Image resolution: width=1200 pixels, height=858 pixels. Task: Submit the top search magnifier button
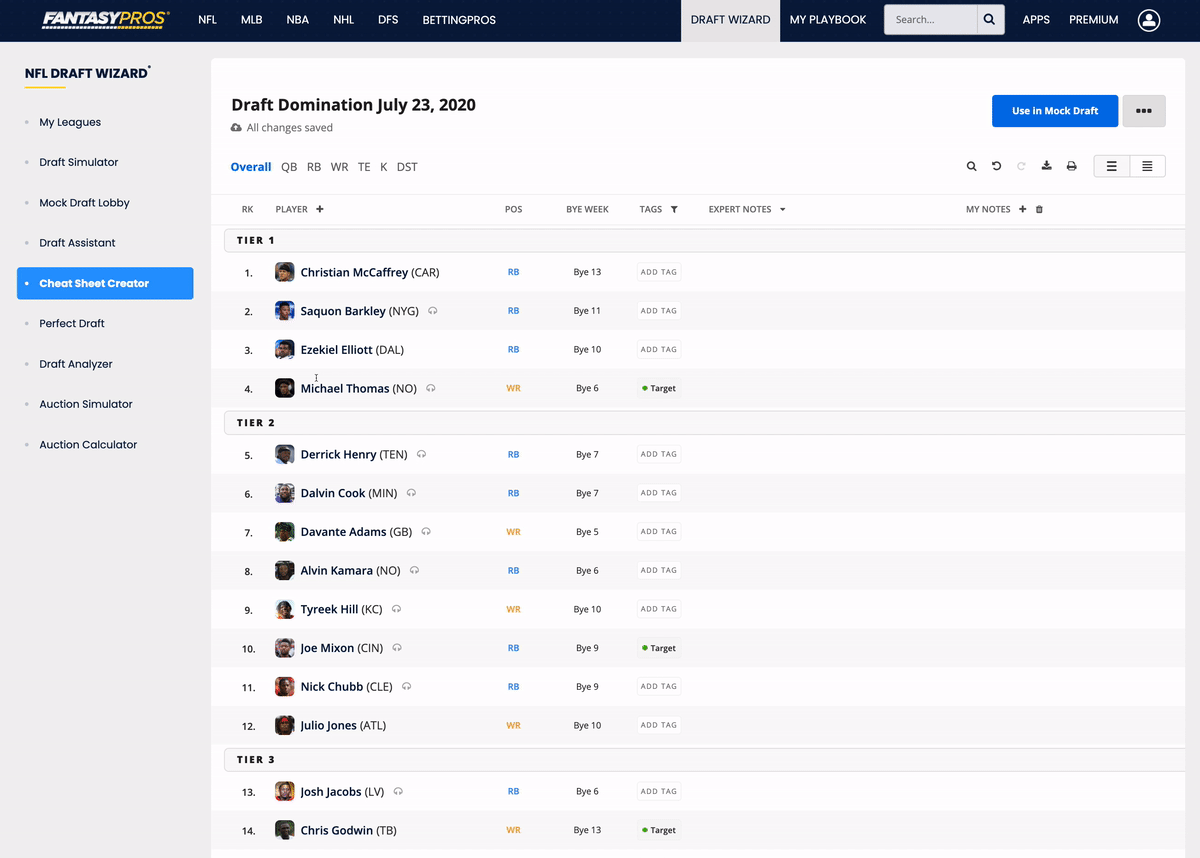tap(990, 20)
